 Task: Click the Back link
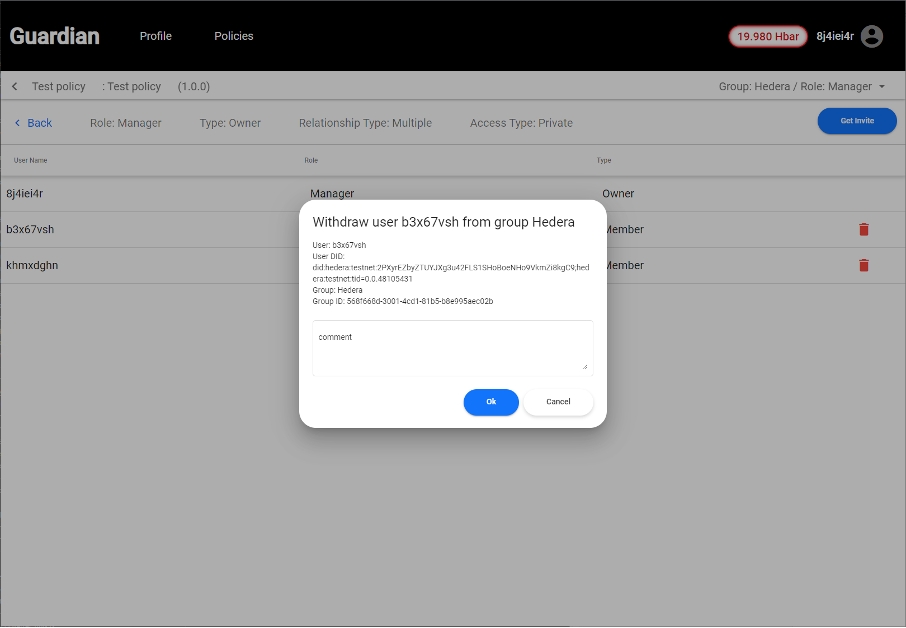pyautogui.click(x=33, y=123)
